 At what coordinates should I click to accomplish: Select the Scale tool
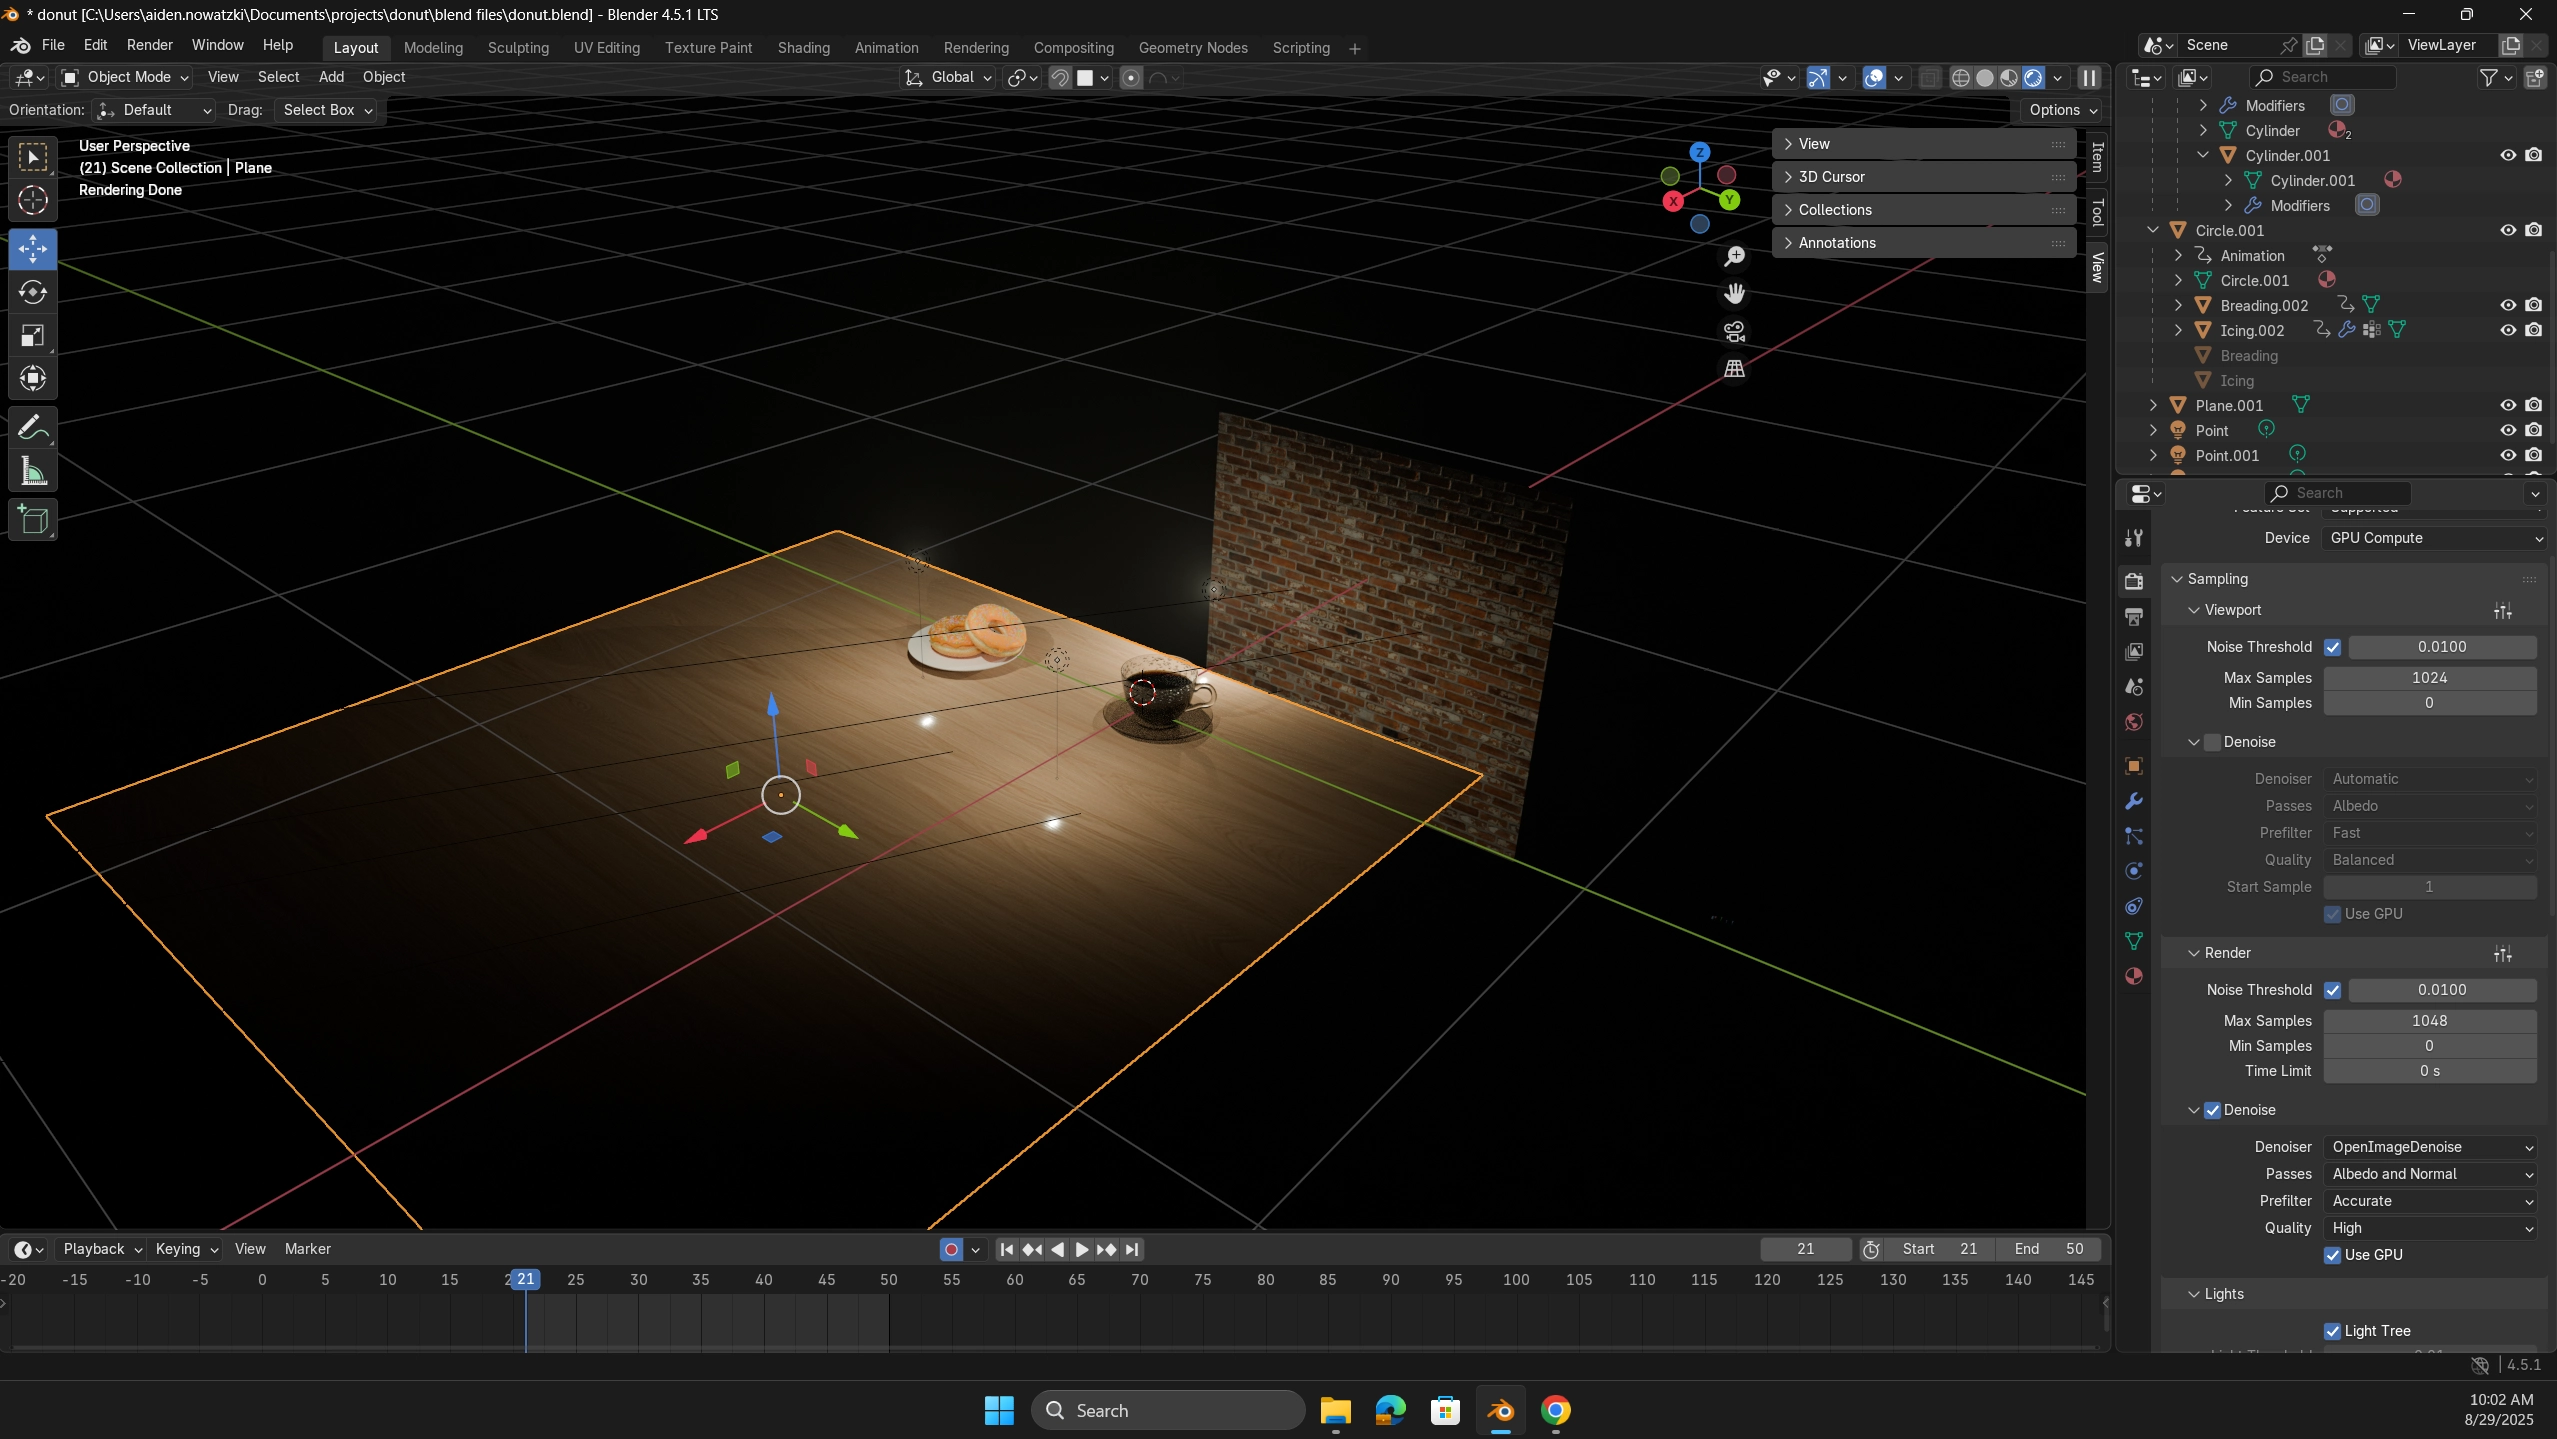click(32, 335)
